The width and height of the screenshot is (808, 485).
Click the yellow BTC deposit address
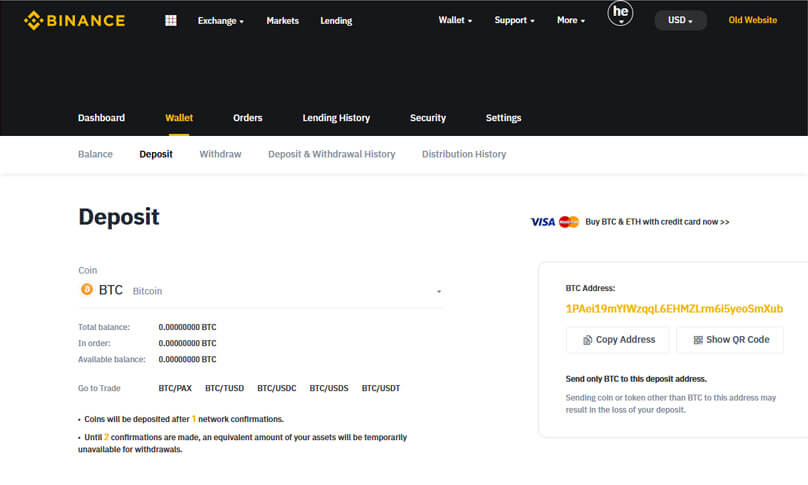[674, 309]
